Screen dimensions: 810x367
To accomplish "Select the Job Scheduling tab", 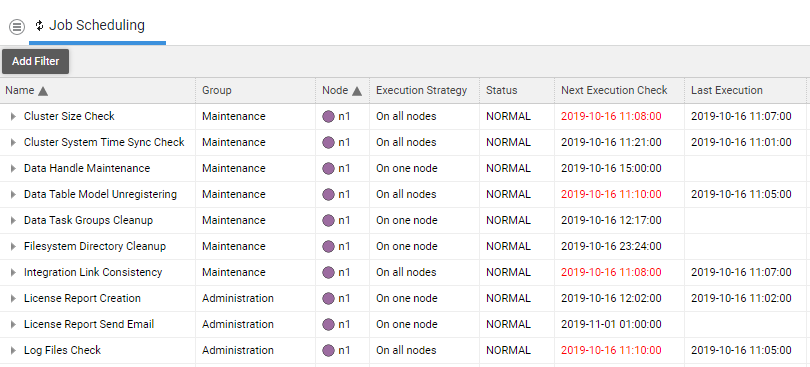I will click(97, 25).
